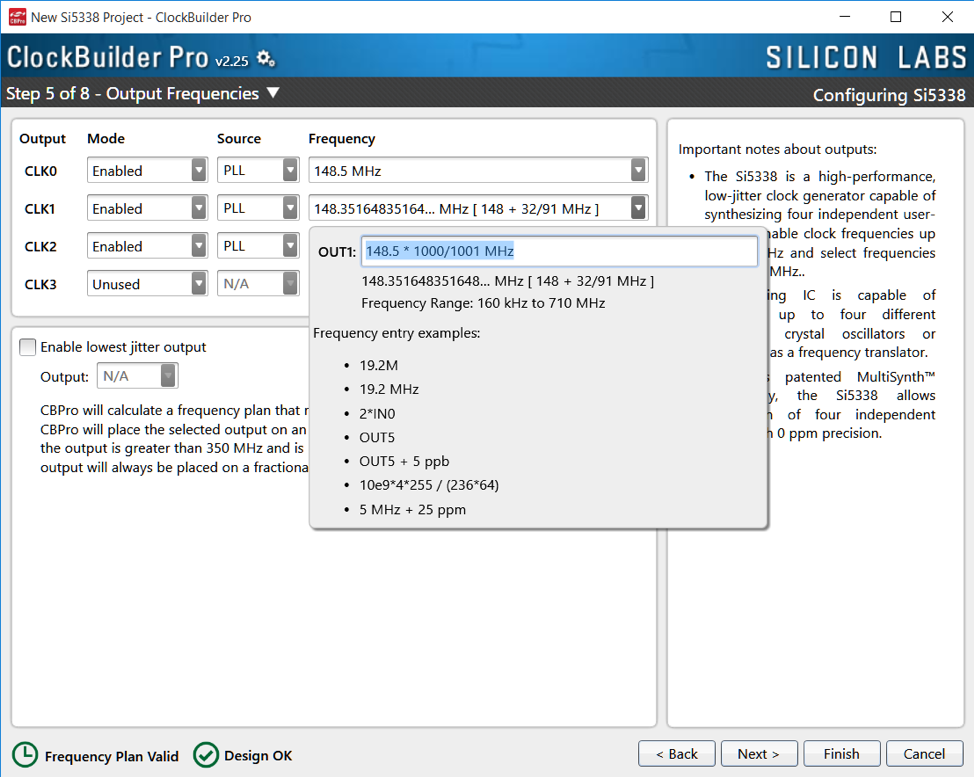The width and height of the screenshot is (974, 777).
Task: Minimize the ClockBuilder Pro window
Action: pos(845,17)
